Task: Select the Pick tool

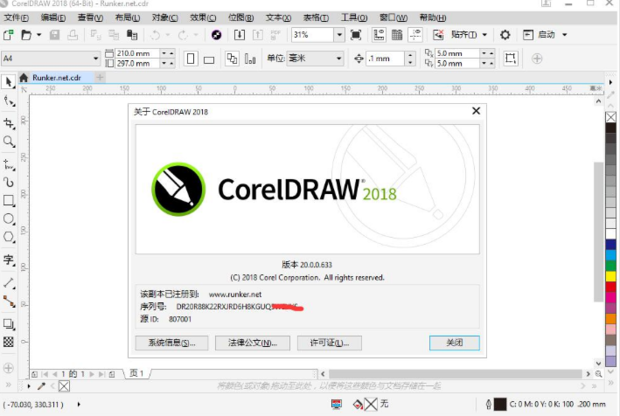Action: pyautogui.click(x=8, y=81)
